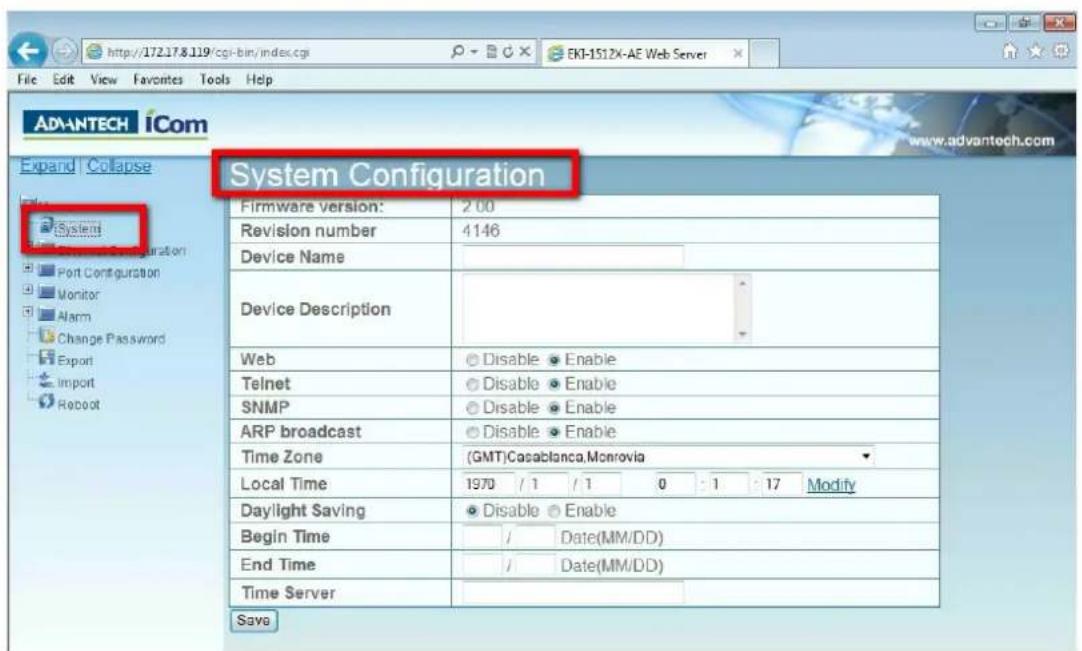Click the compatibility view page icon
Image resolution: width=1082 pixels, height=651 pixels.
(x=491, y=52)
